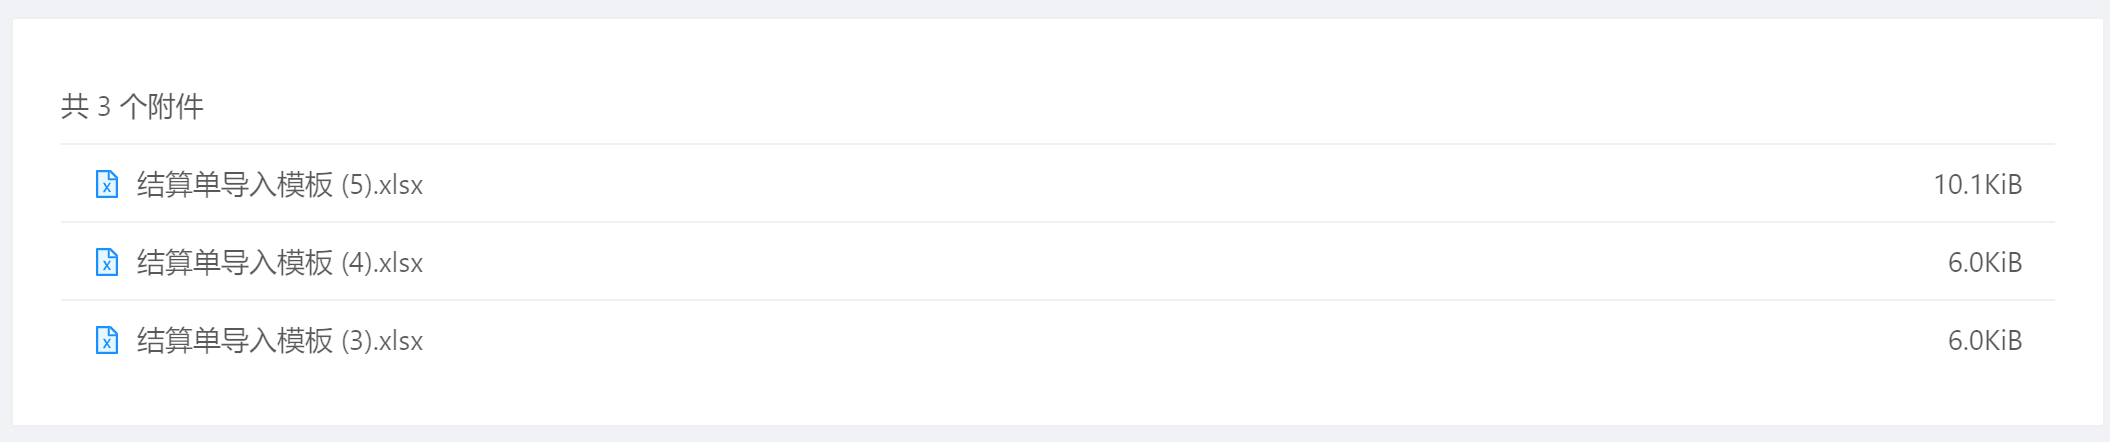Click the 结算单导入模板 text in the first row

pyautogui.click(x=234, y=185)
